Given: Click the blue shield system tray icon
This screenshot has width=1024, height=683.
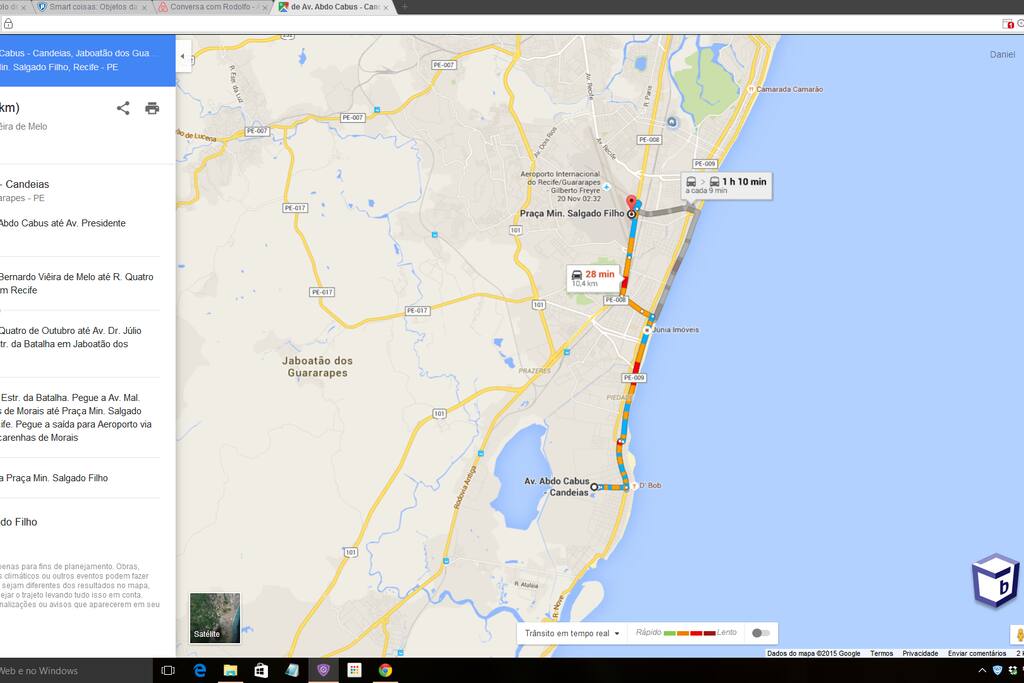Looking at the screenshot, I should pos(997,671).
